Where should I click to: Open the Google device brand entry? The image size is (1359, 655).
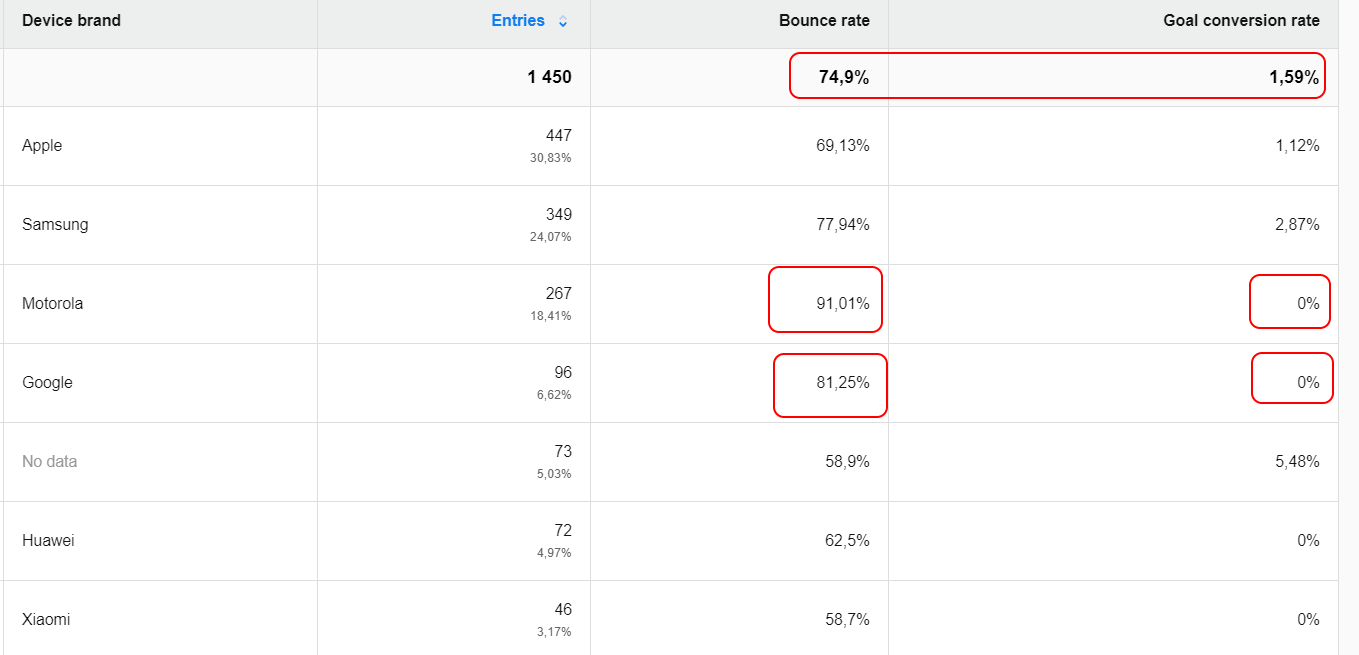[x=47, y=383]
